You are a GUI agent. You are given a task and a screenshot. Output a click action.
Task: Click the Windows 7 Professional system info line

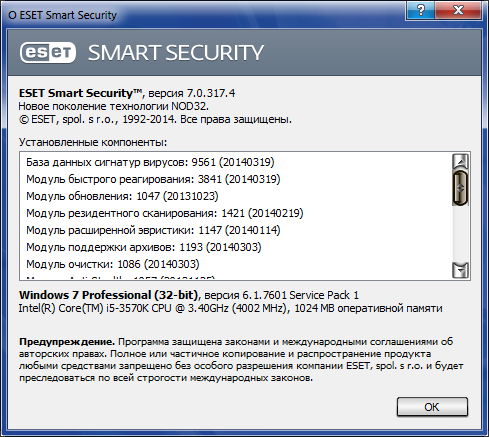click(189, 295)
